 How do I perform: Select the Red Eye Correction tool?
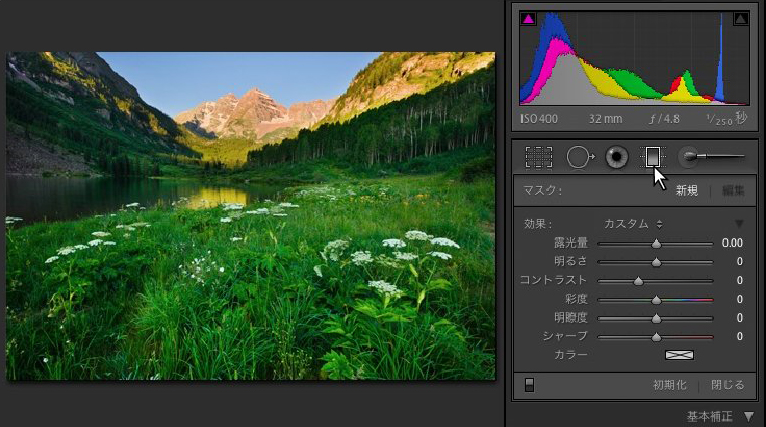point(617,157)
